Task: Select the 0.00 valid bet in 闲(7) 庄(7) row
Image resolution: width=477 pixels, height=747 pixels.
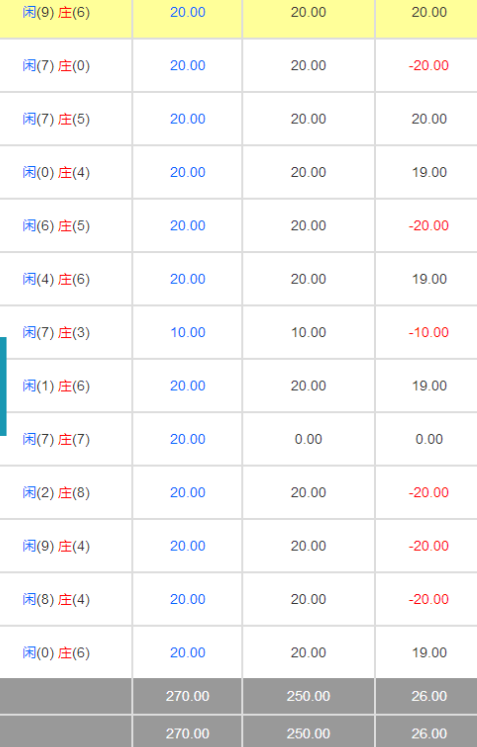Action: 308,439
